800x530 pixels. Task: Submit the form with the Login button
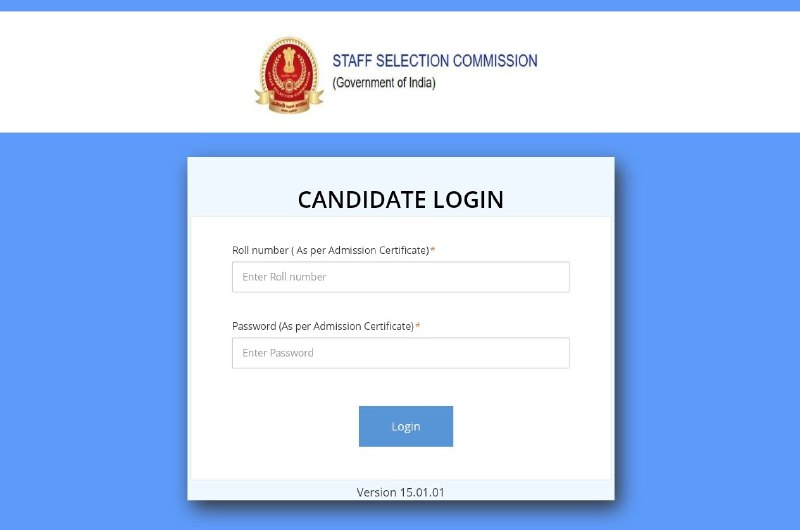point(406,426)
